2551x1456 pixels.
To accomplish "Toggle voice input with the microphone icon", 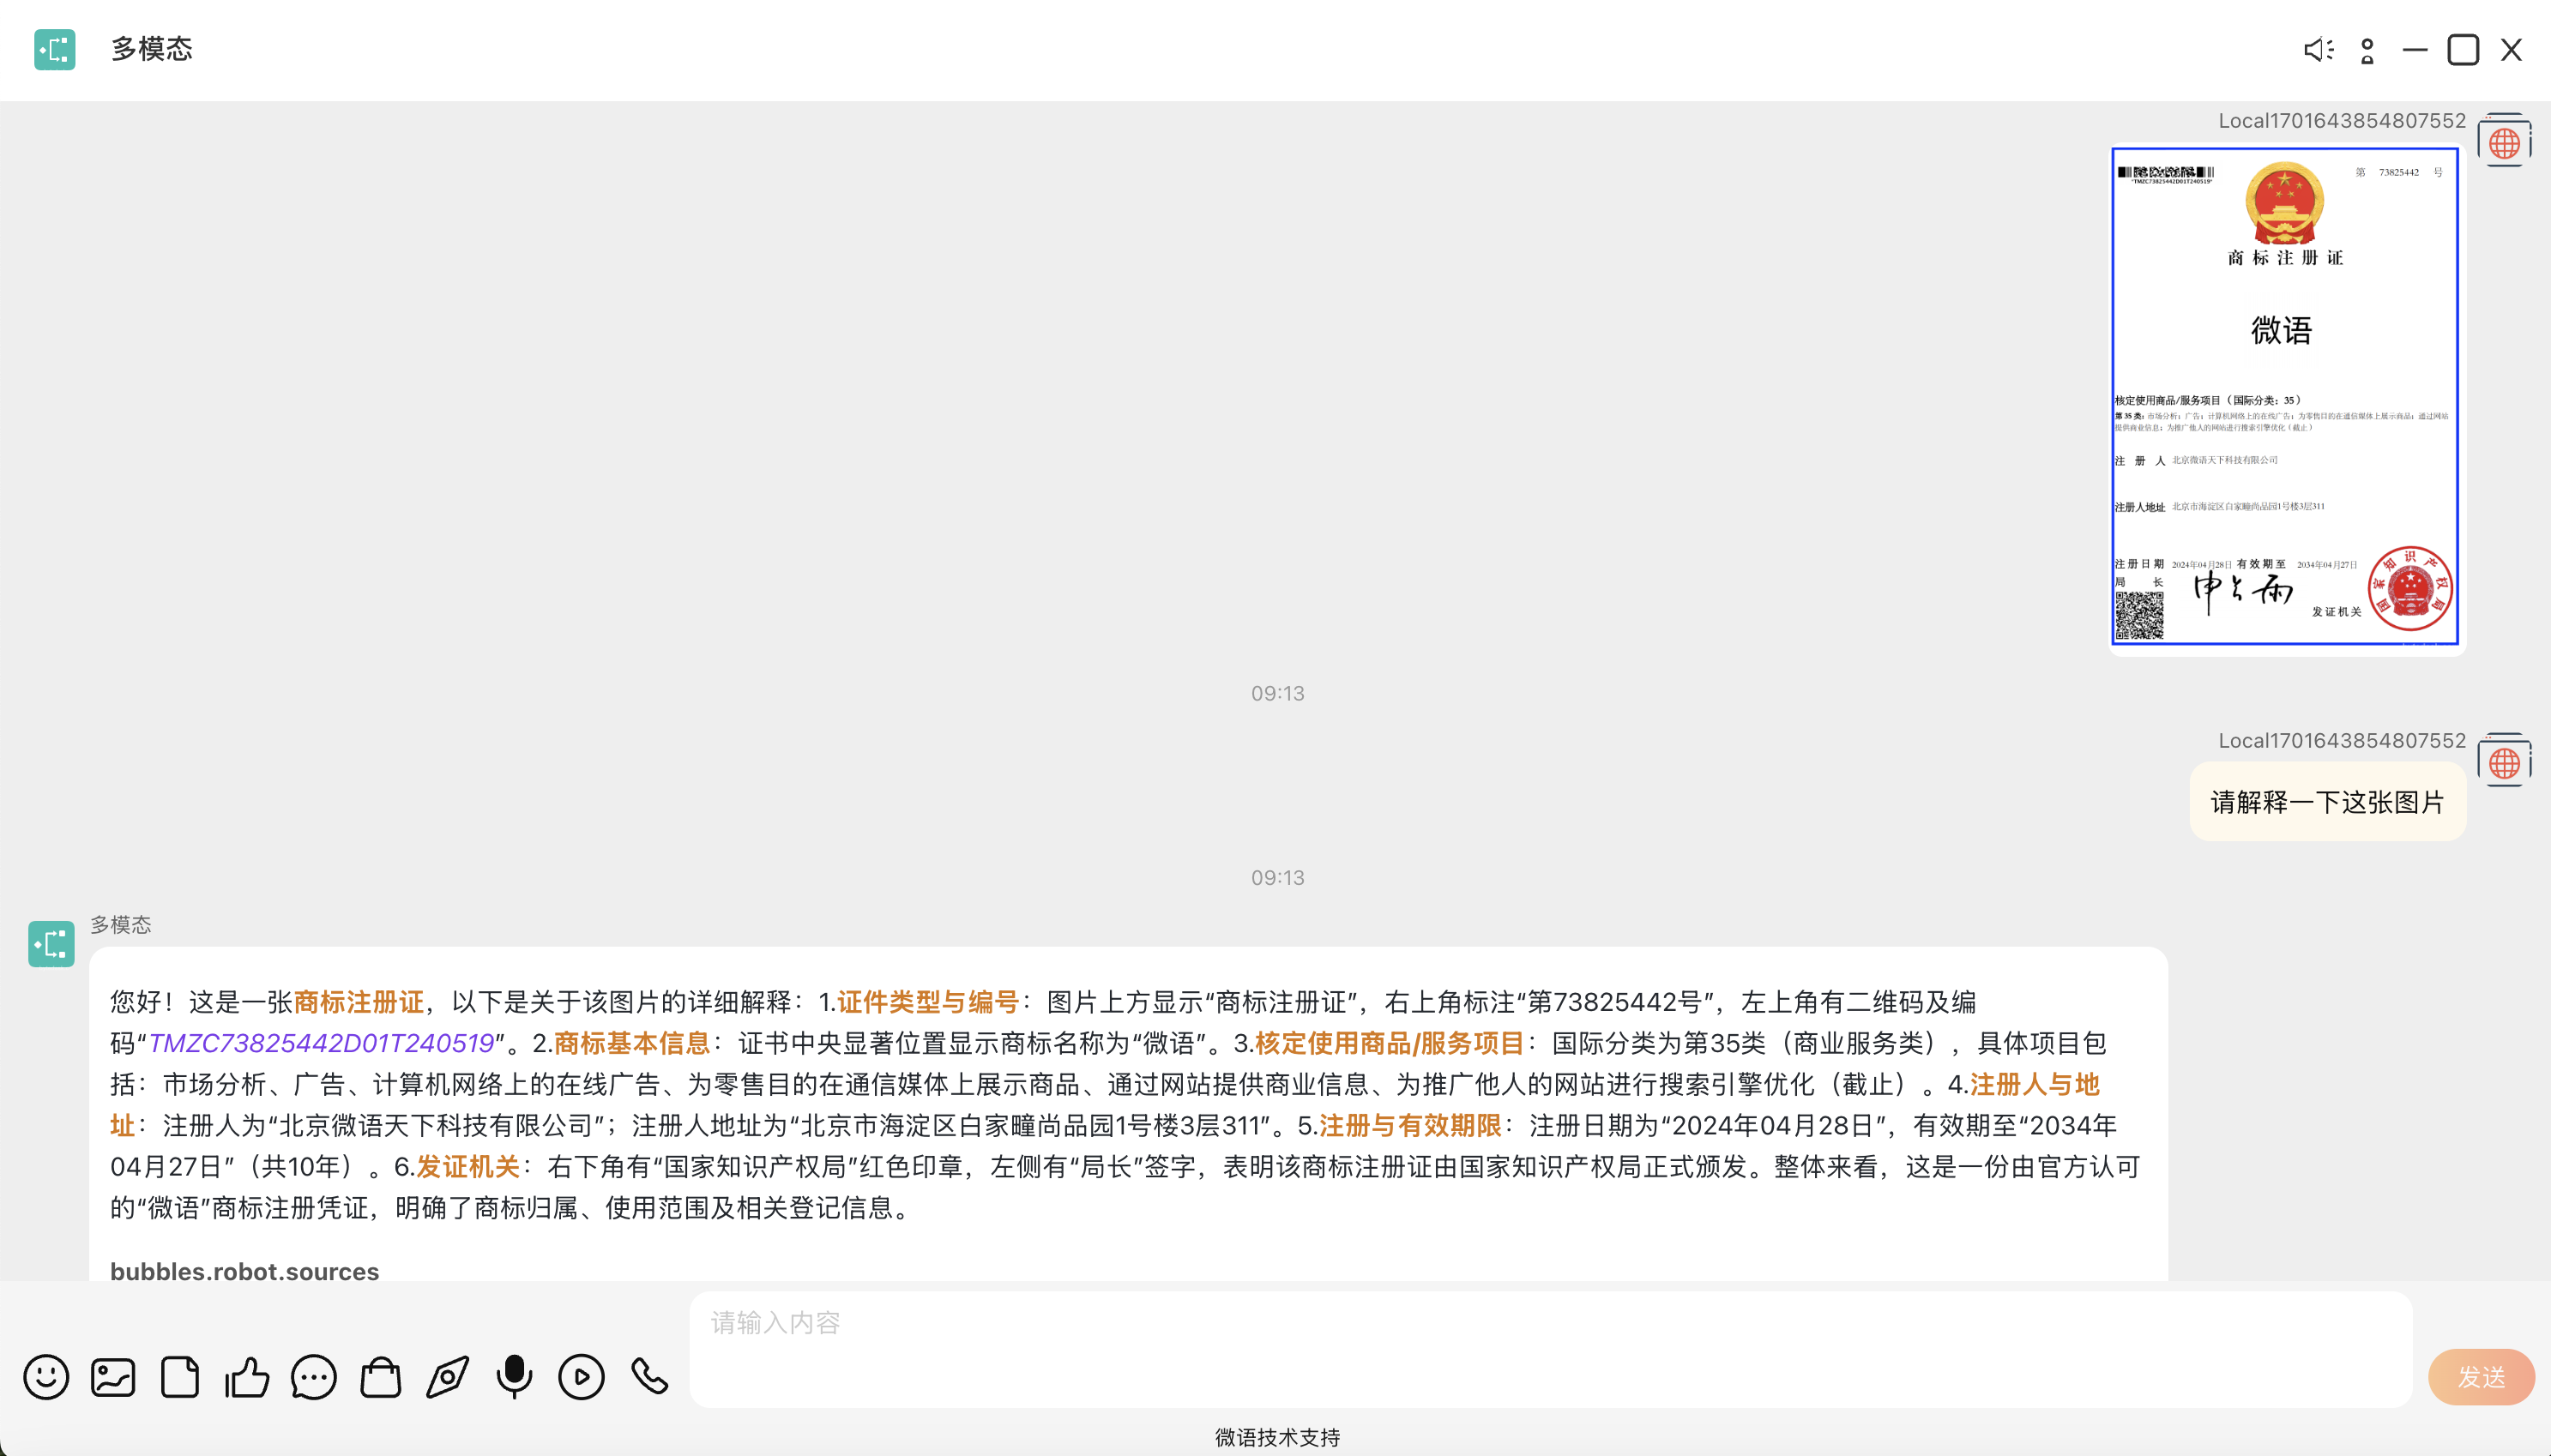I will point(515,1377).
